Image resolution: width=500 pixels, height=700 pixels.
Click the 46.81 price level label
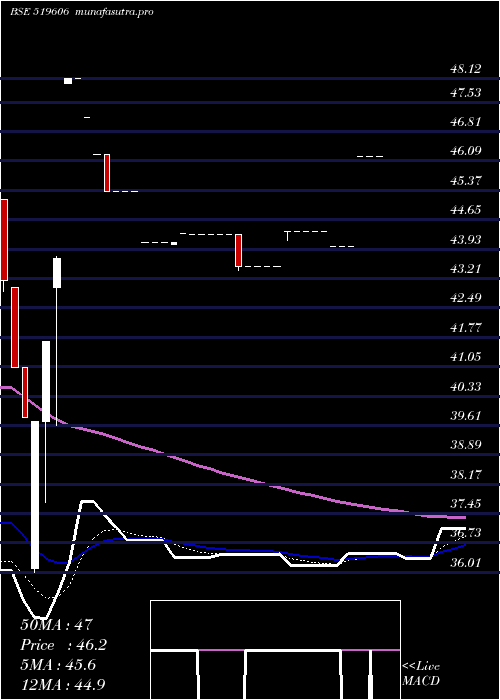tap(466, 121)
